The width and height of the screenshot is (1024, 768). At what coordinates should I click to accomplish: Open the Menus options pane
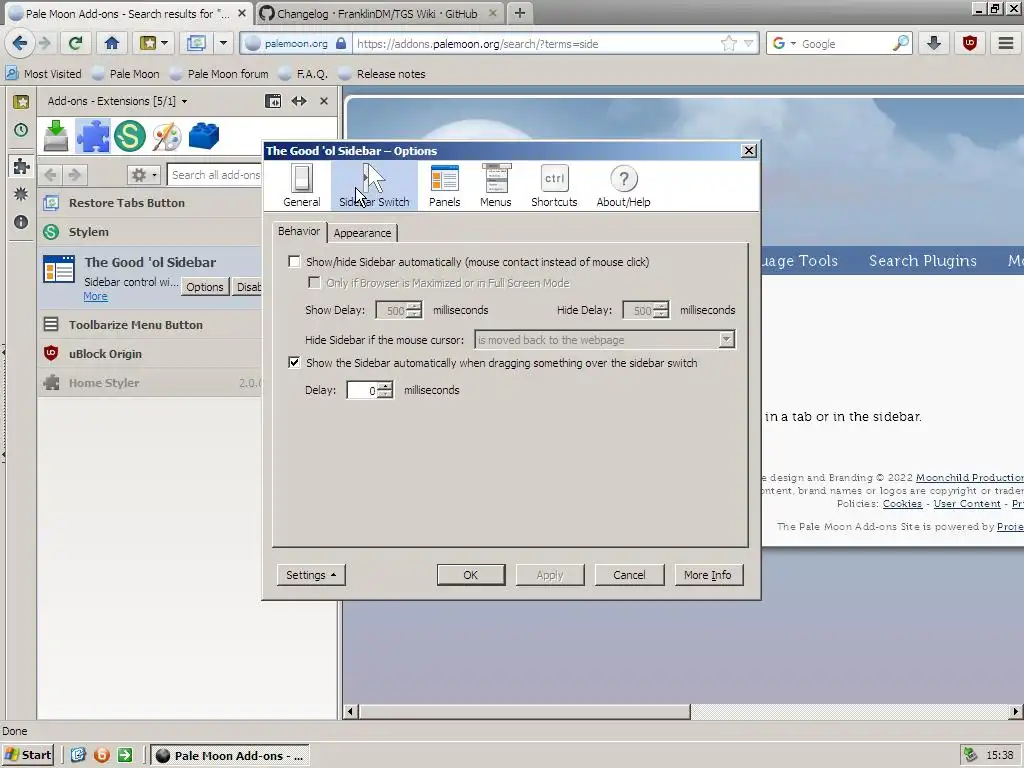[496, 185]
